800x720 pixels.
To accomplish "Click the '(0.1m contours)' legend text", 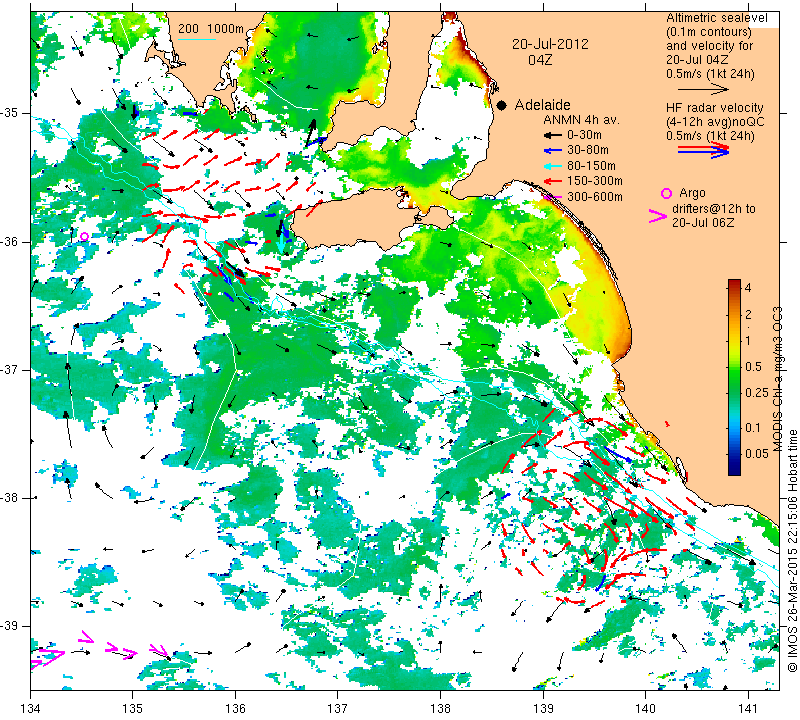I will [x=709, y=32].
